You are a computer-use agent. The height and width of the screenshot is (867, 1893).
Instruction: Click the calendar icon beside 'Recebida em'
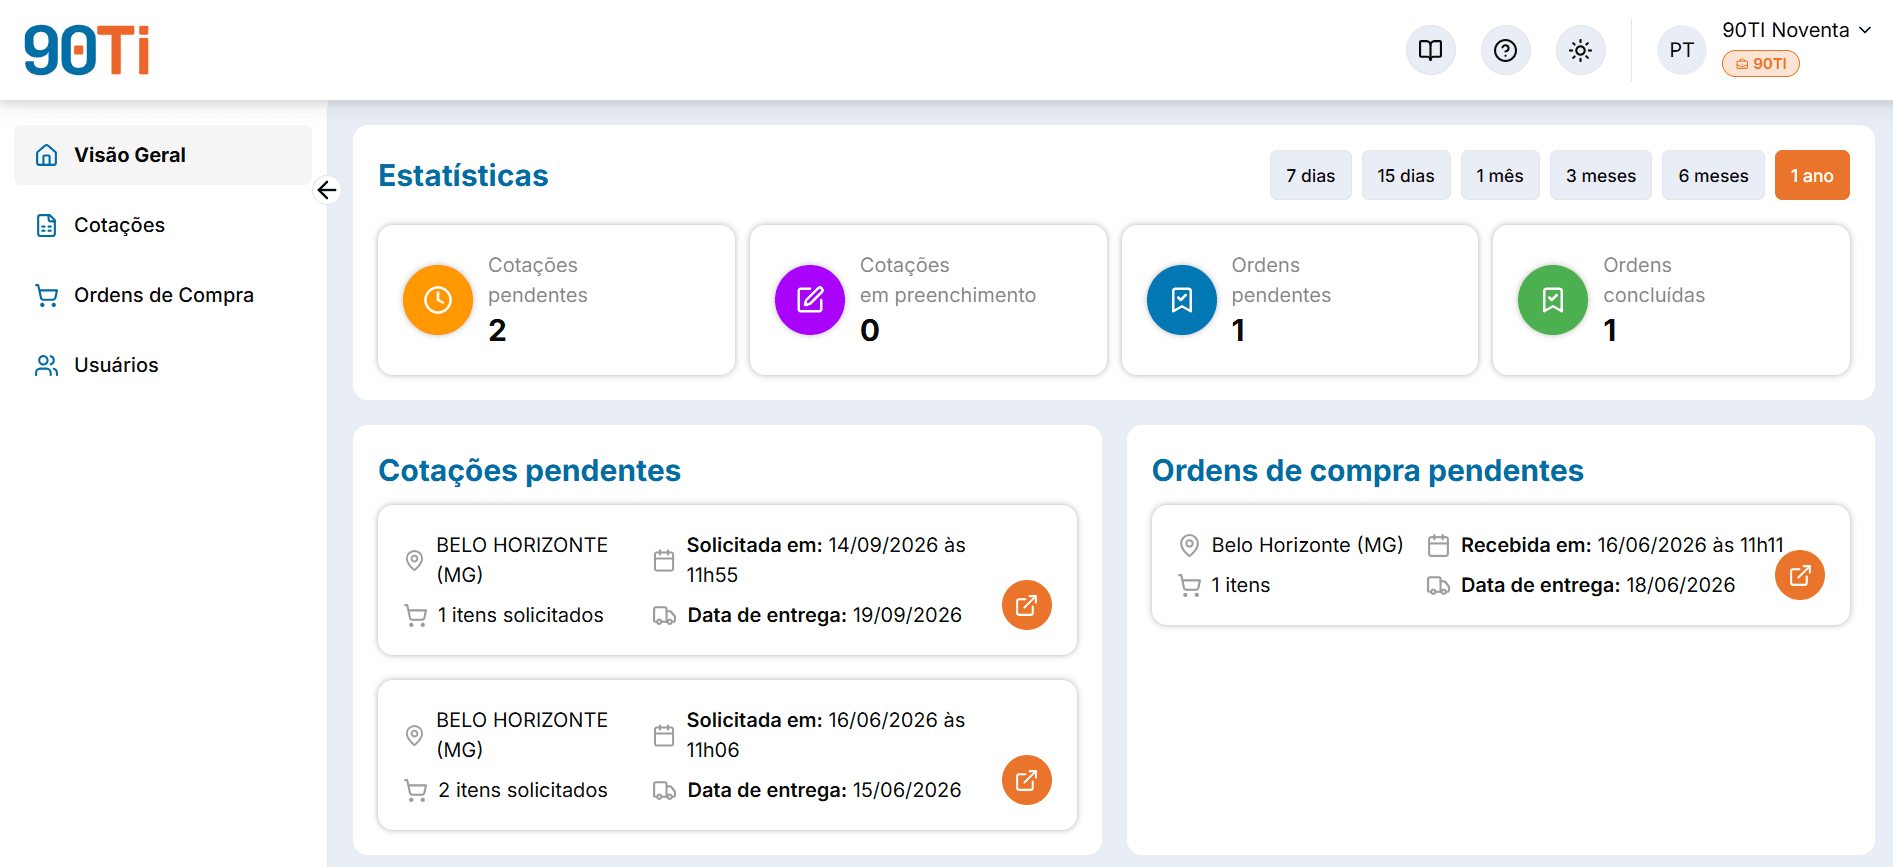(x=1438, y=545)
